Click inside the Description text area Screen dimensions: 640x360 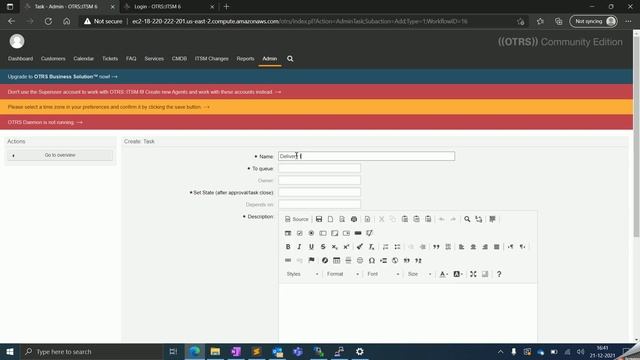408,312
